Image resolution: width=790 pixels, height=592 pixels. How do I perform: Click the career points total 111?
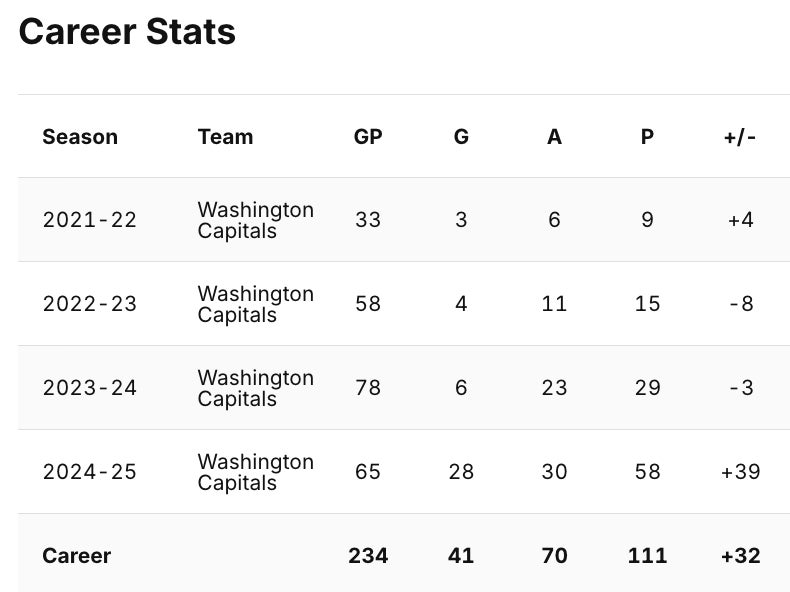[647, 556]
